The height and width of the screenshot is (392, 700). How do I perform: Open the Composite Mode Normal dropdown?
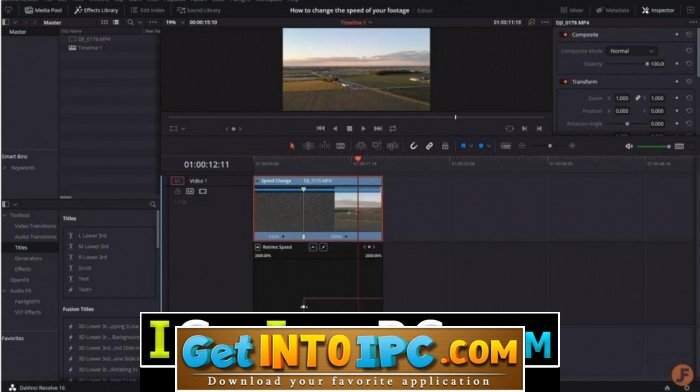click(631, 51)
